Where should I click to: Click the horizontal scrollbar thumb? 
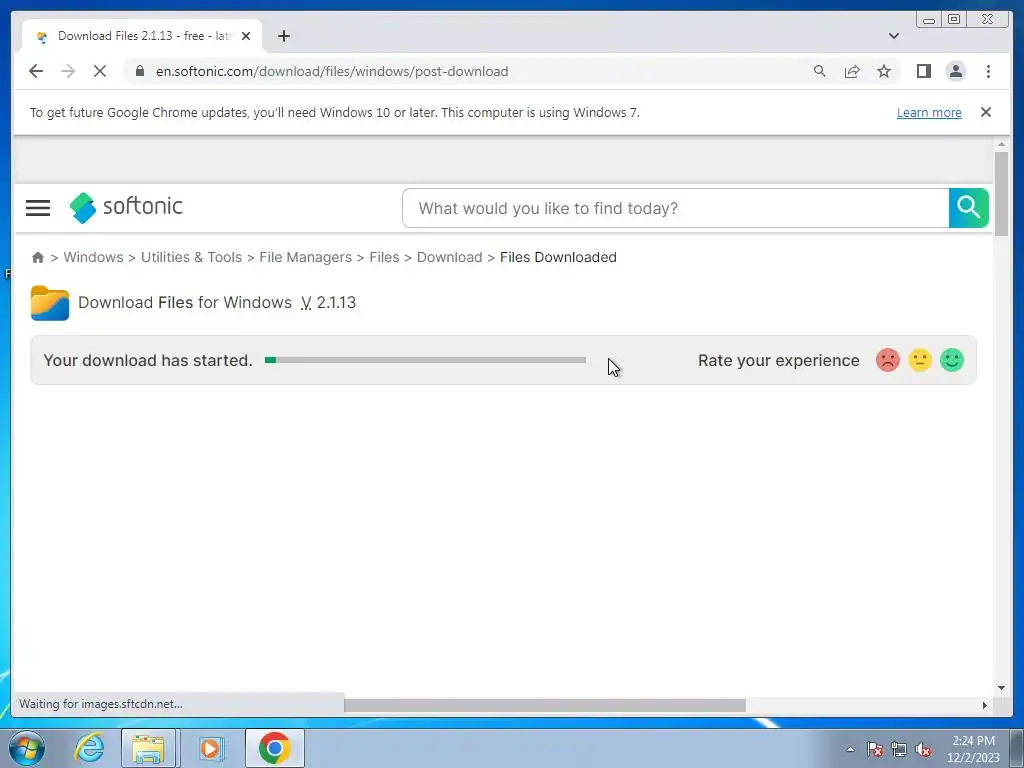(x=545, y=705)
